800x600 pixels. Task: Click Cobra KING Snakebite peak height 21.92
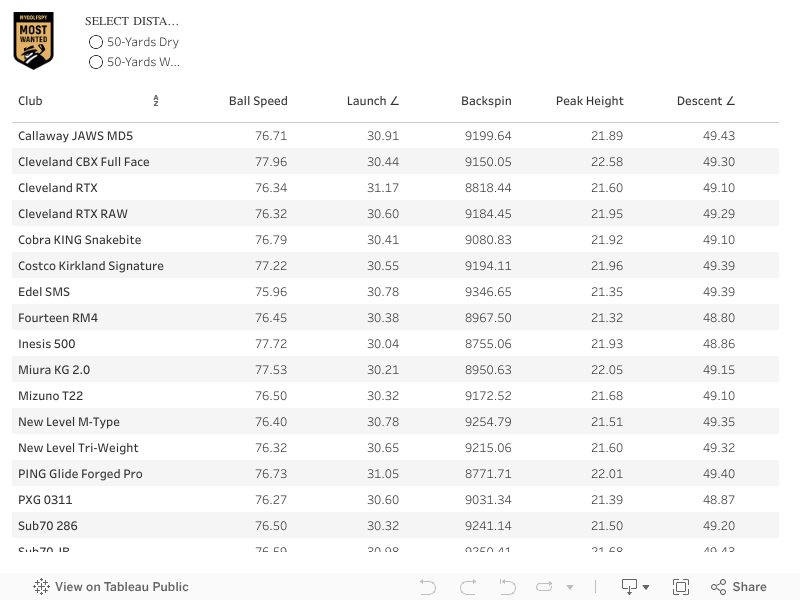point(607,240)
